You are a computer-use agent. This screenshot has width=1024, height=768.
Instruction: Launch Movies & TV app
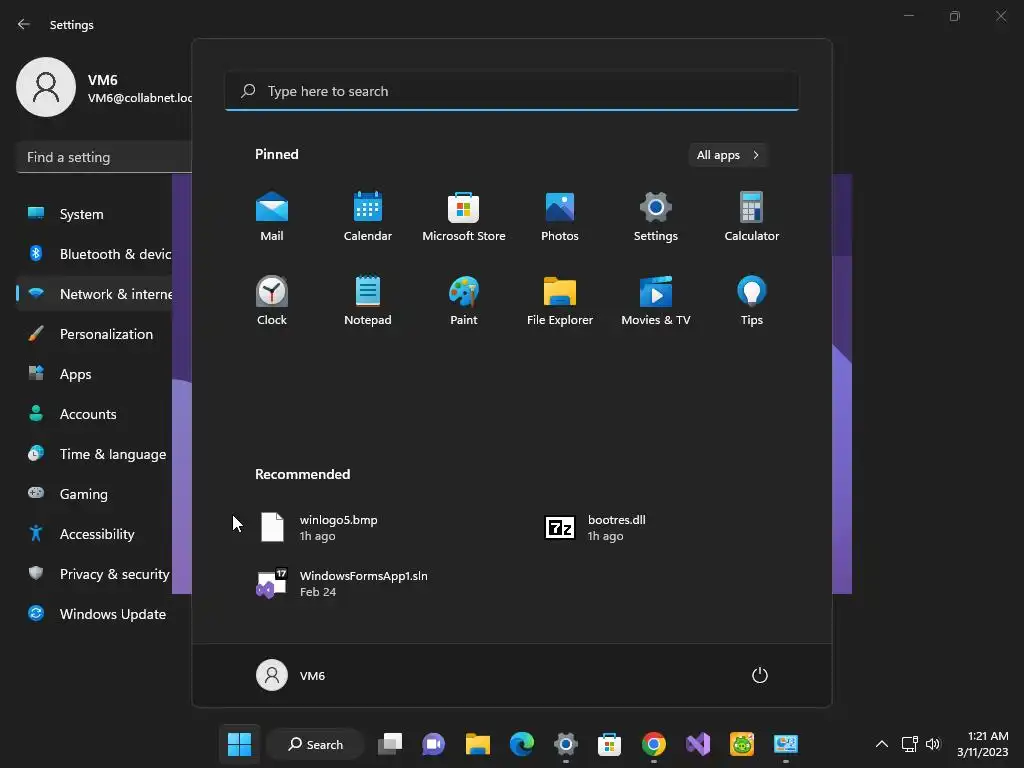tap(656, 300)
